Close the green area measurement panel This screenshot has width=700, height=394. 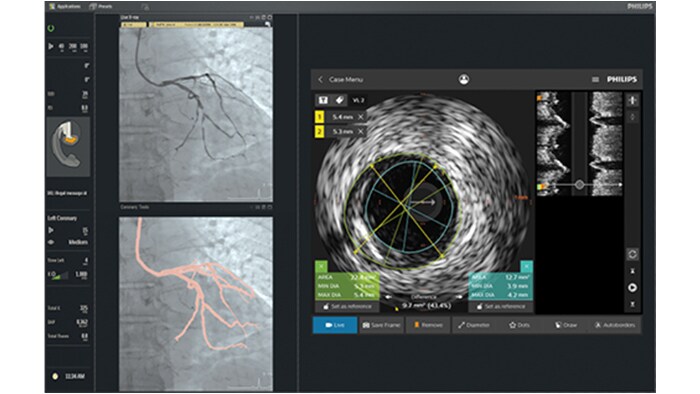pyautogui.click(x=321, y=266)
